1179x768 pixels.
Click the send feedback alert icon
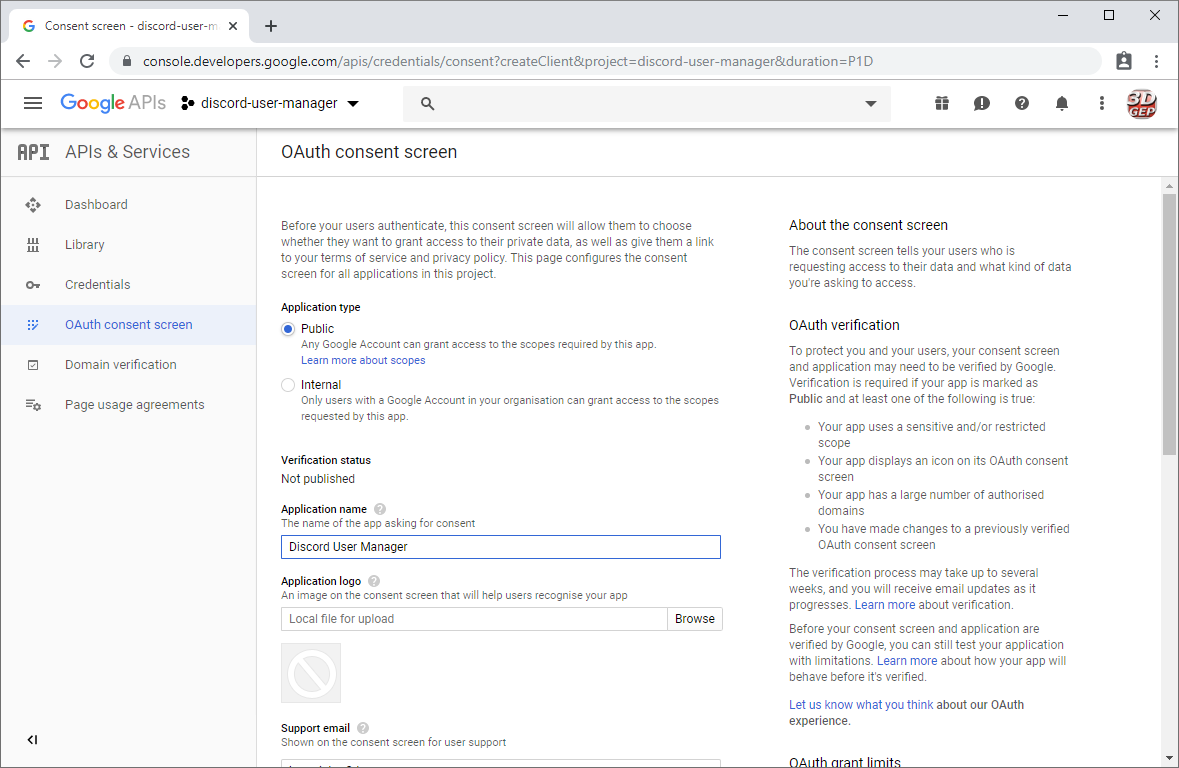tap(981, 103)
